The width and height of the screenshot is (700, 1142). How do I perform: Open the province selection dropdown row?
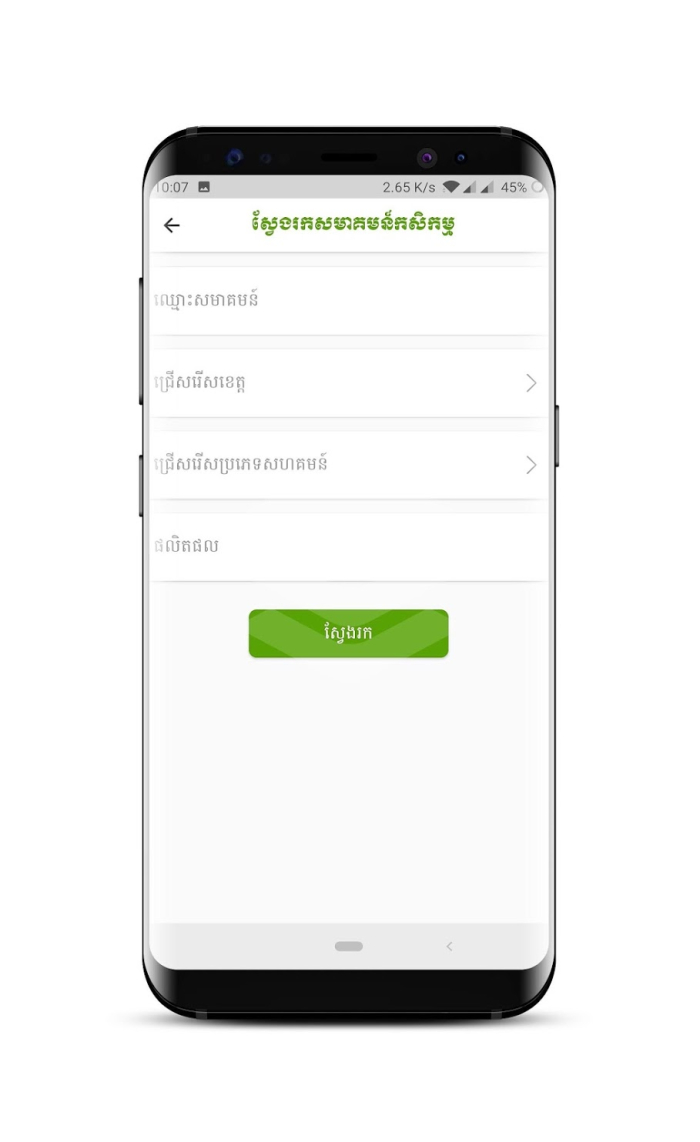pyautogui.click(x=348, y=382)
